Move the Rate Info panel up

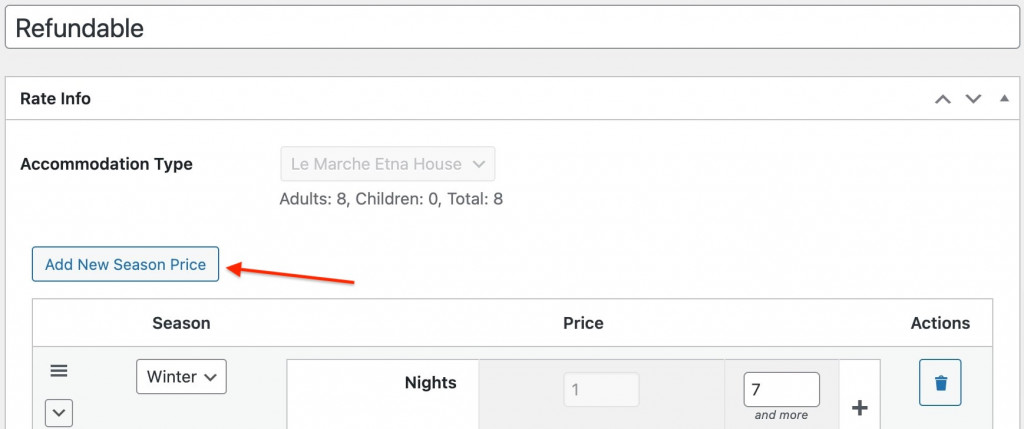pos(942,99)
